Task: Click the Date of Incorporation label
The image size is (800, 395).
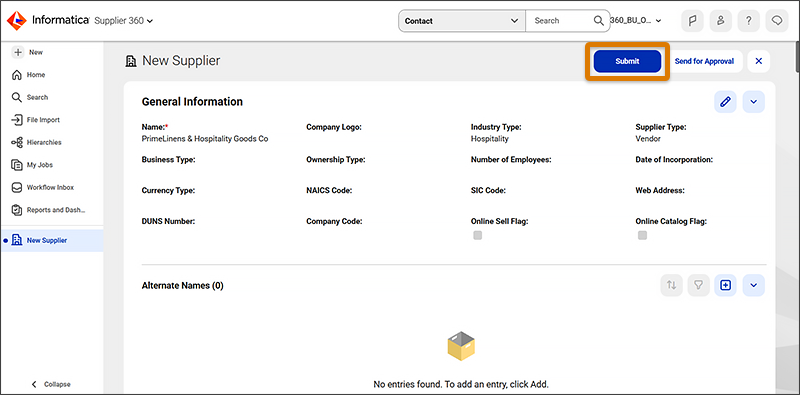Action: click(674, 160)
